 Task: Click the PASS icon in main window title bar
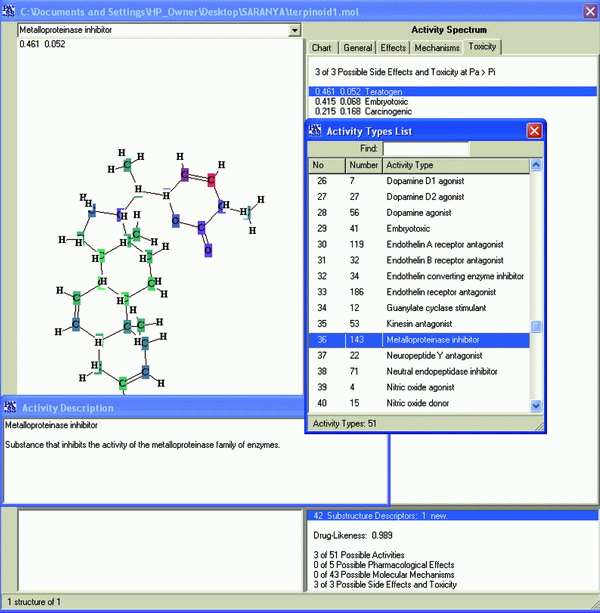[8, 11]
